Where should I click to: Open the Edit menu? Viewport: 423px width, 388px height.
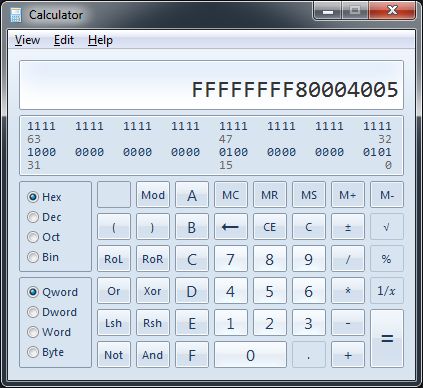point(64,40)
